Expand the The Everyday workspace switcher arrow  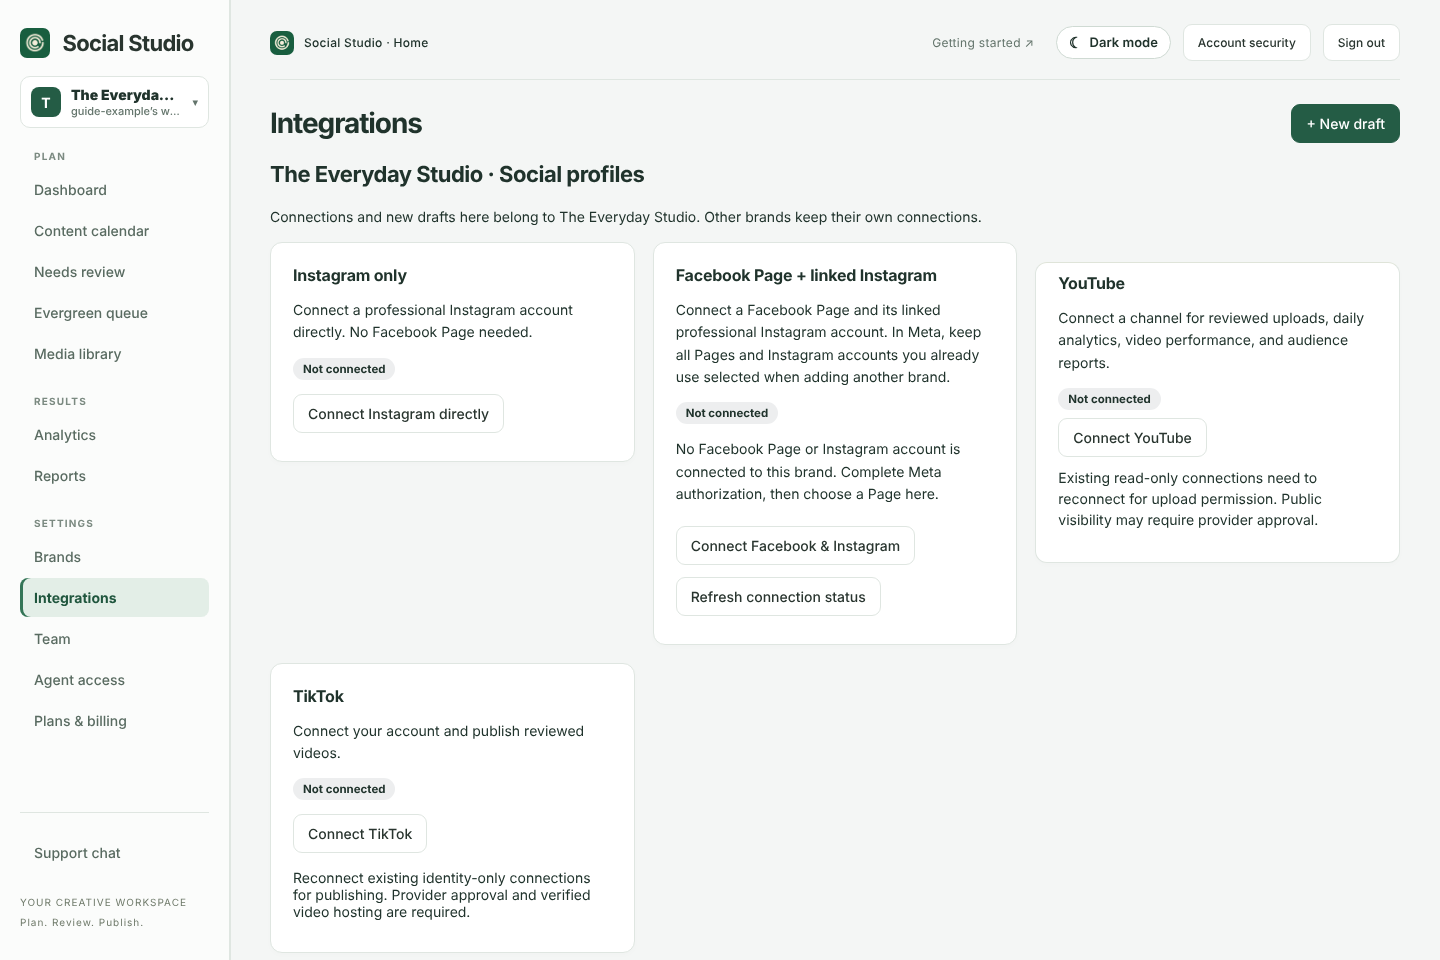[x=195, y=102]
